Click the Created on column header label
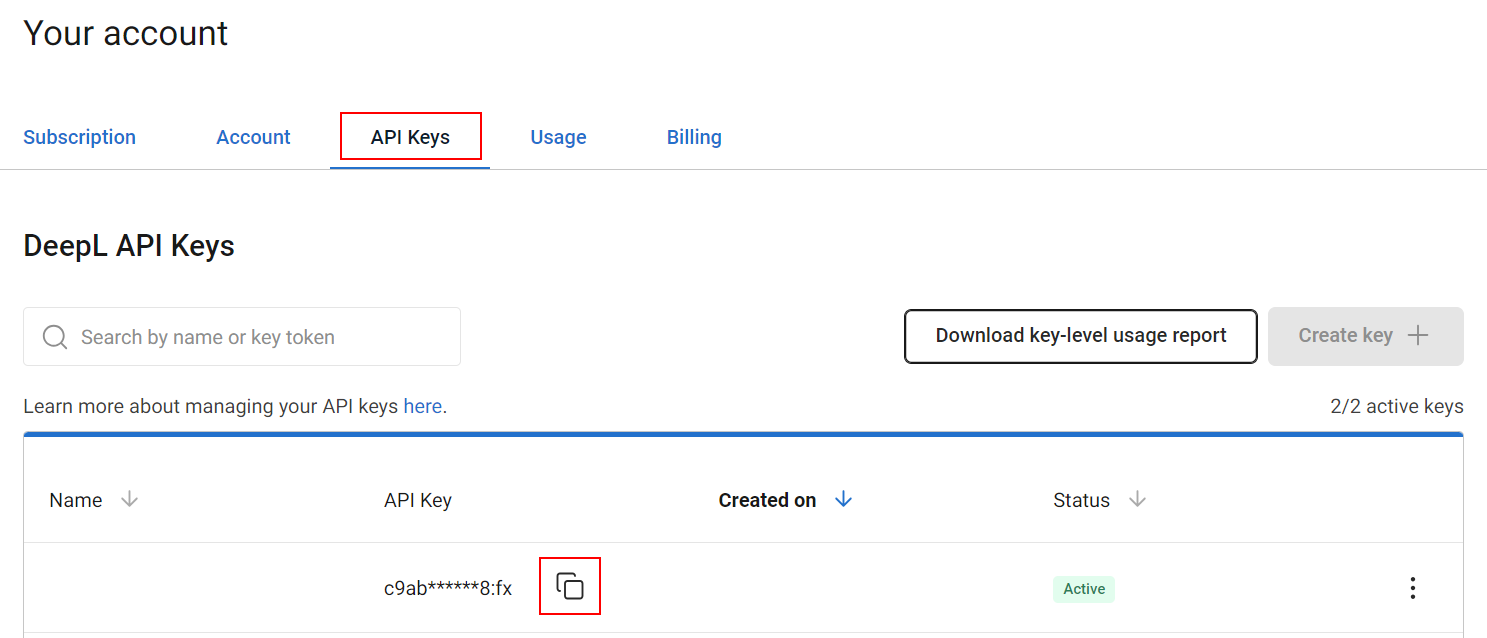The width and height of the screenshot is (1487, 638). pos(767,500)
